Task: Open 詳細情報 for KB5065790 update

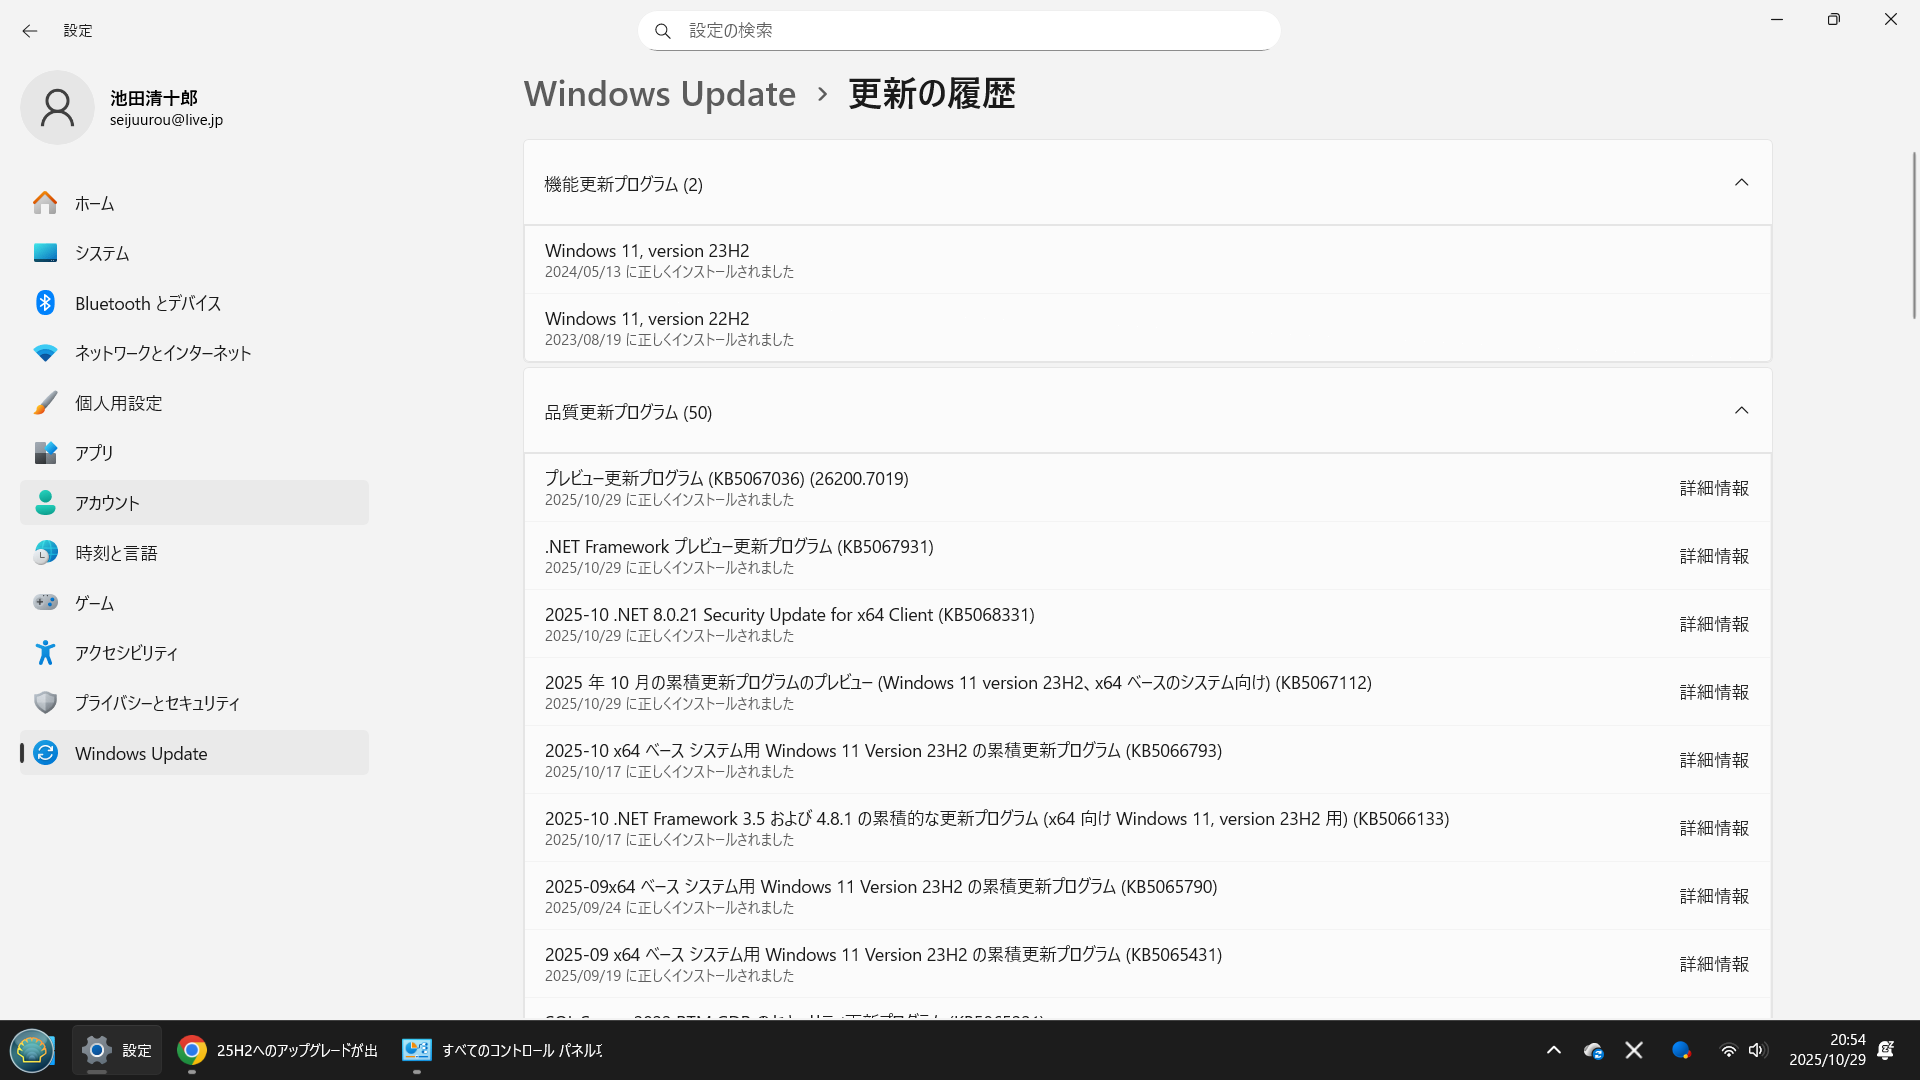Action: point(1714,896)
